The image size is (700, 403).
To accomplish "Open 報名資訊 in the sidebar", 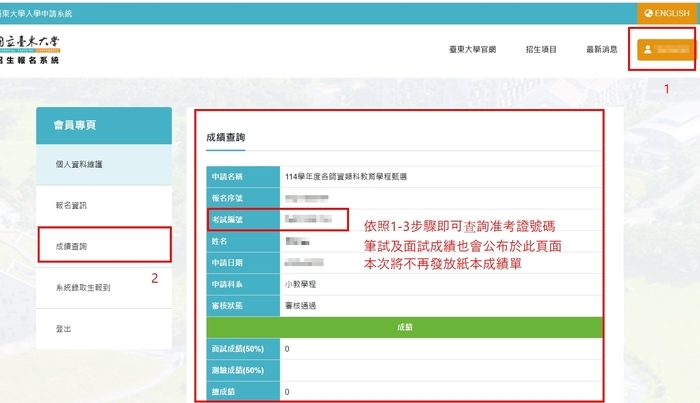I will point(72,205).
